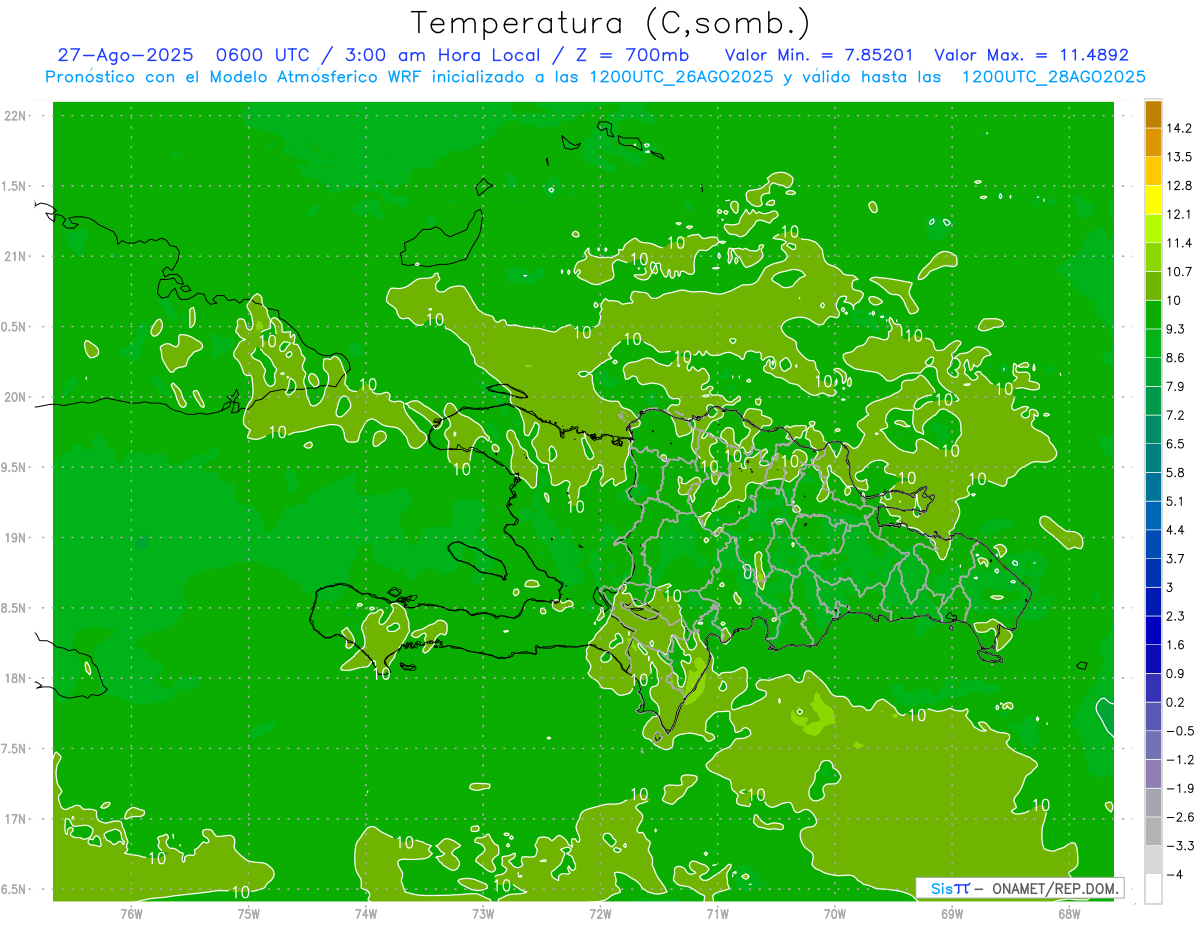Image resolution: width=1200 pixels, height=927 pixels.
Task: Click the "10.7" color scale label
Action: [x=1179, y=272]
